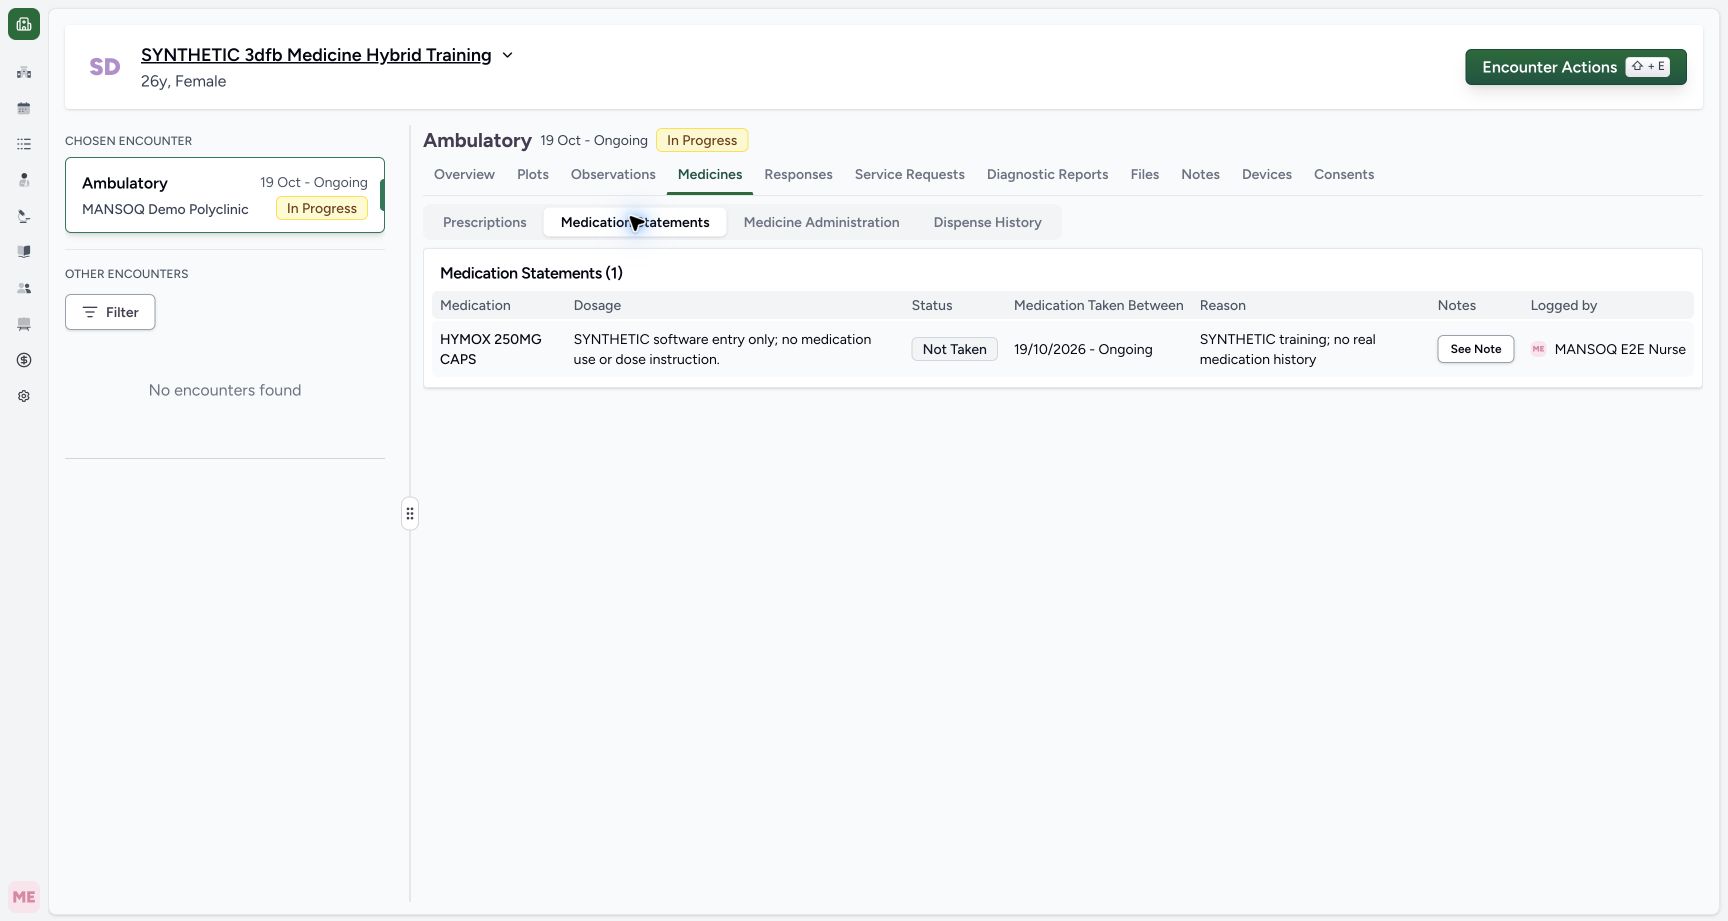
Task: Open the bed sidebar icon
Action: coord(24,324)
